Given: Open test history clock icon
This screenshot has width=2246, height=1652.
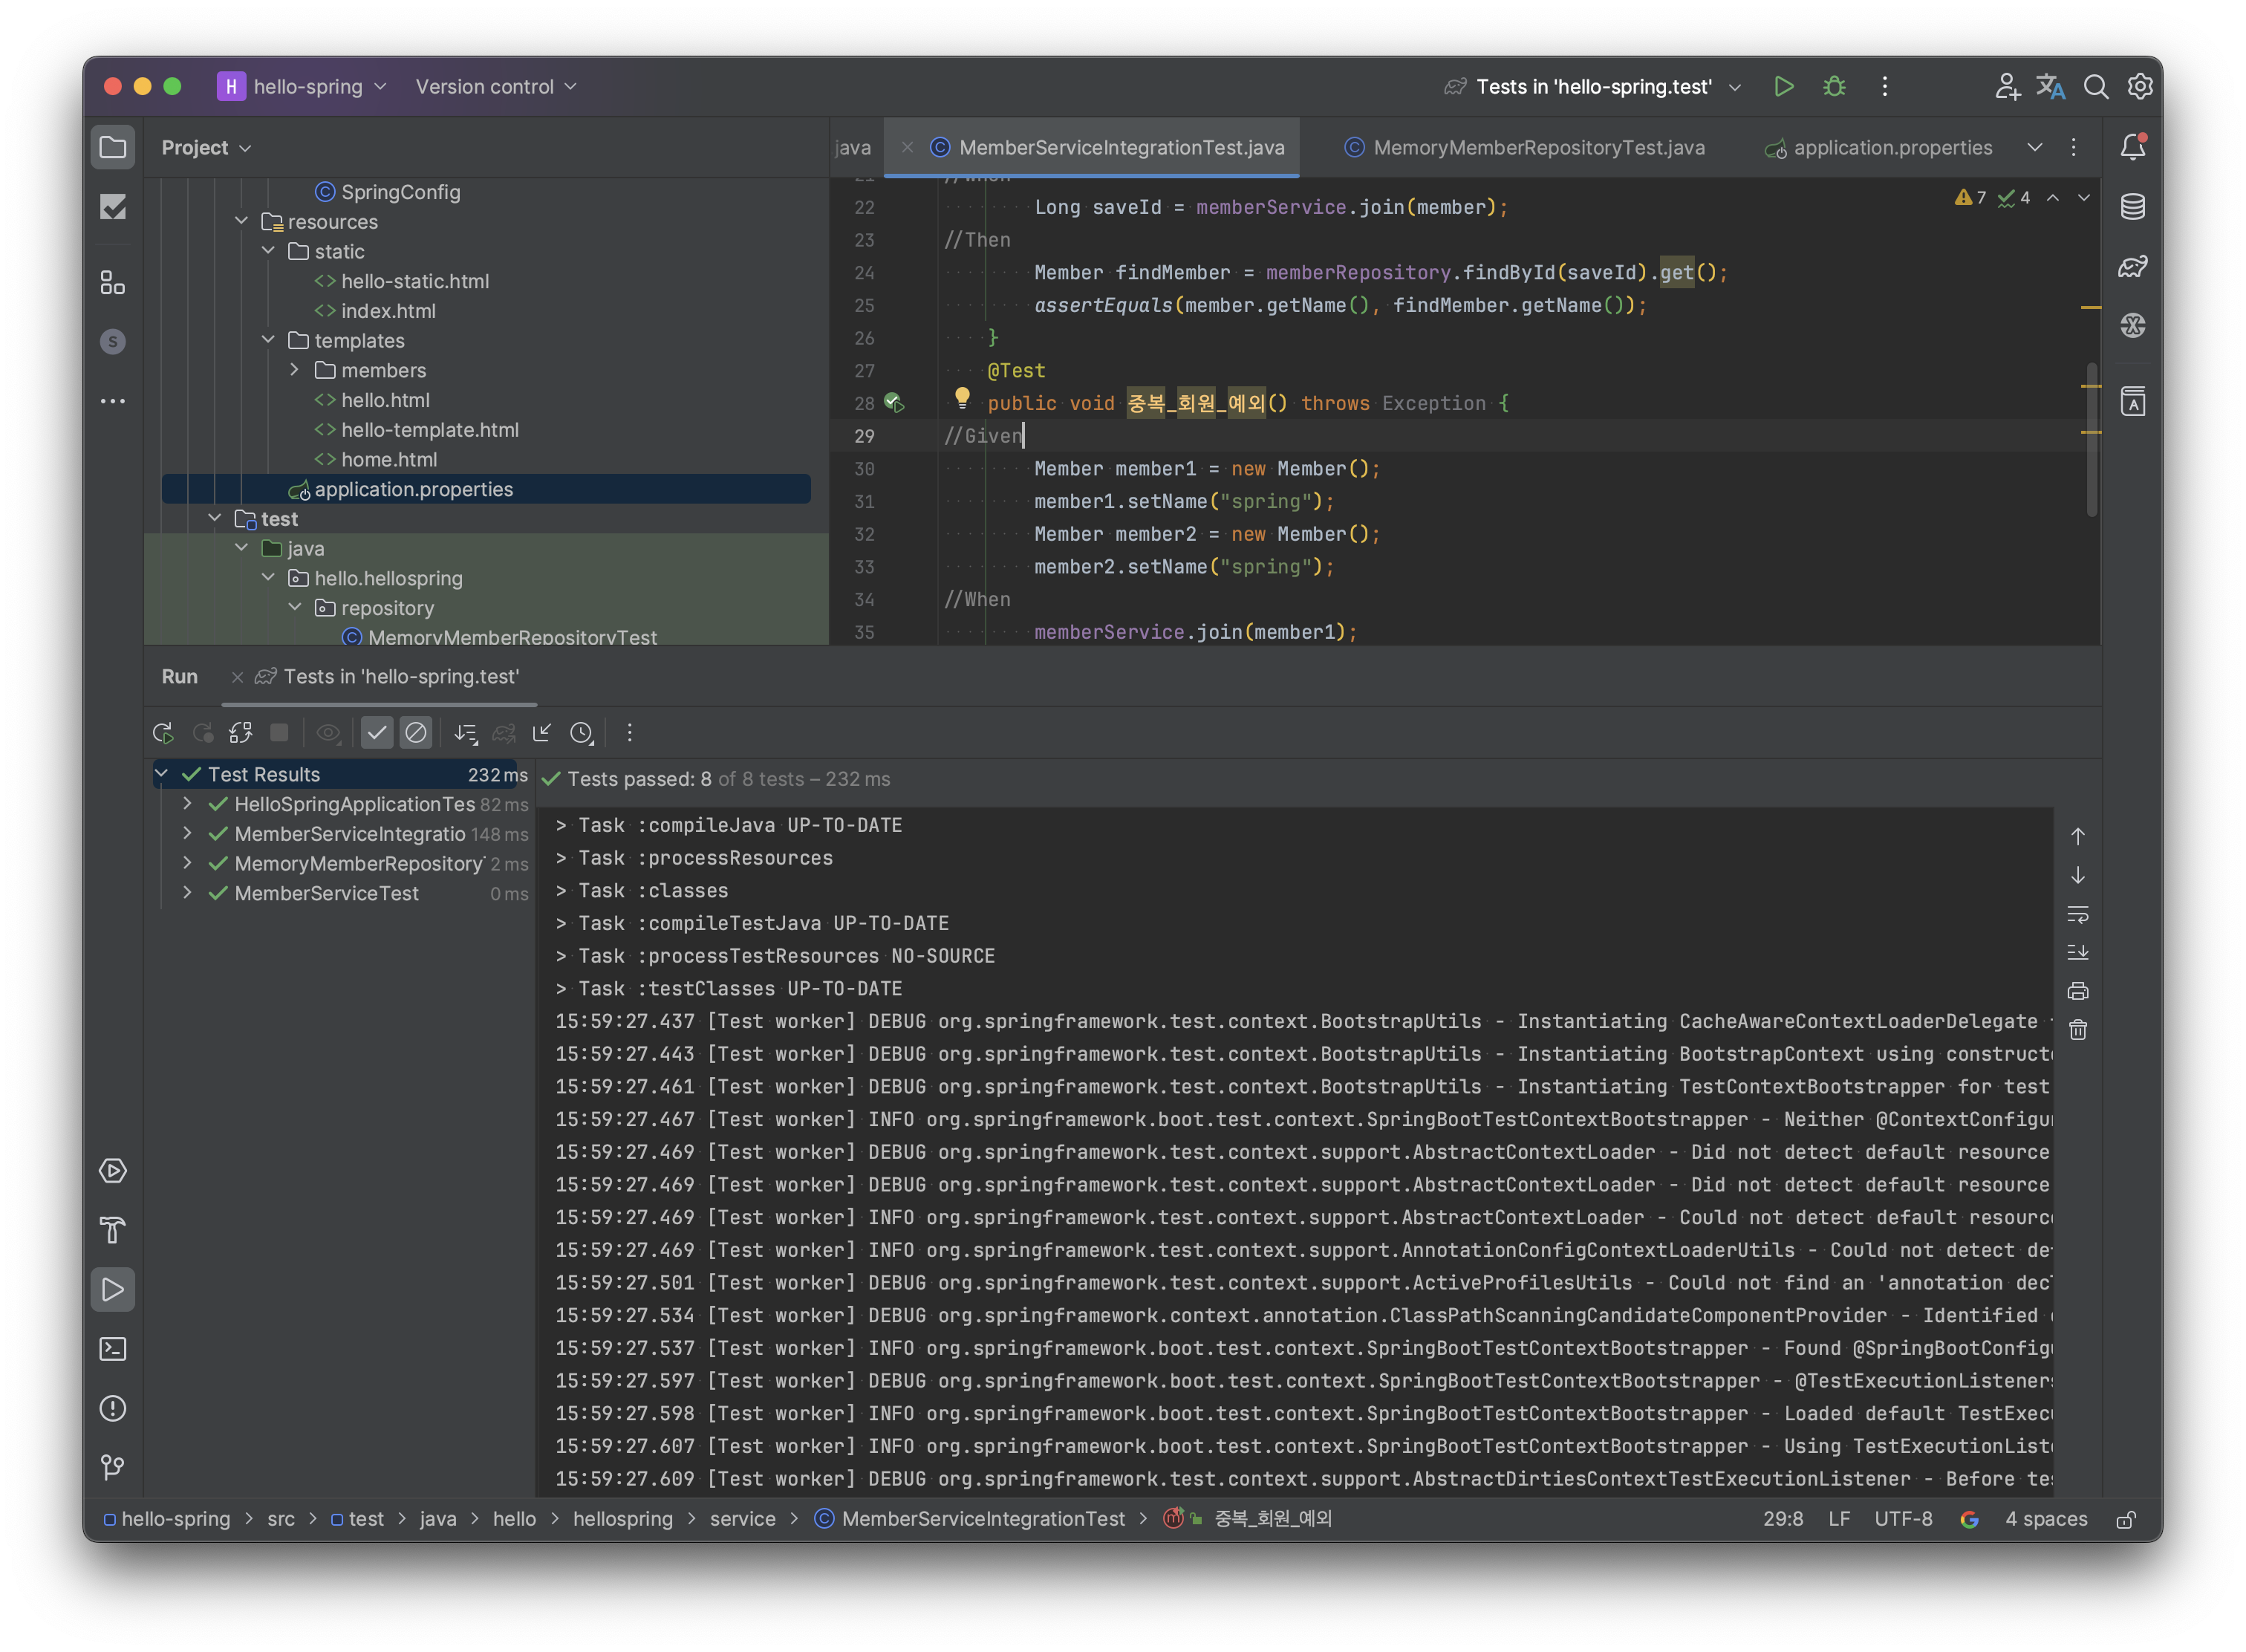Looking at the screenshot, I should [x=581, y=733].
